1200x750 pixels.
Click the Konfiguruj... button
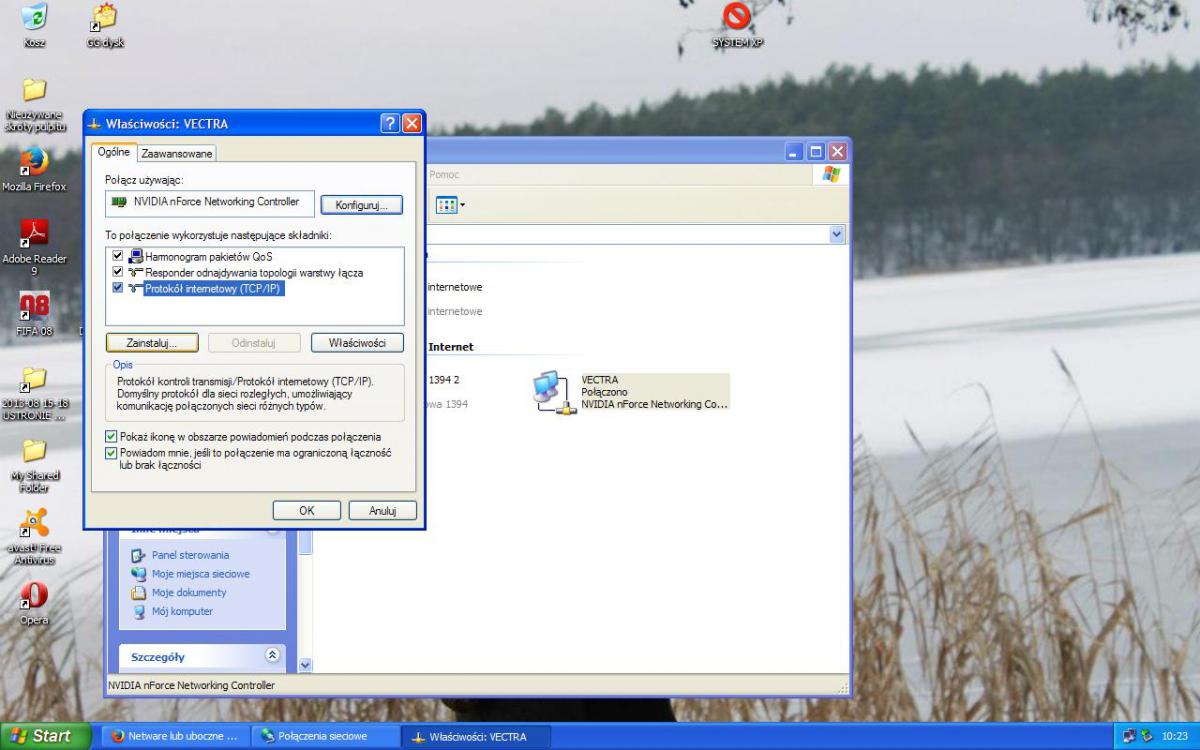[361, 204]
